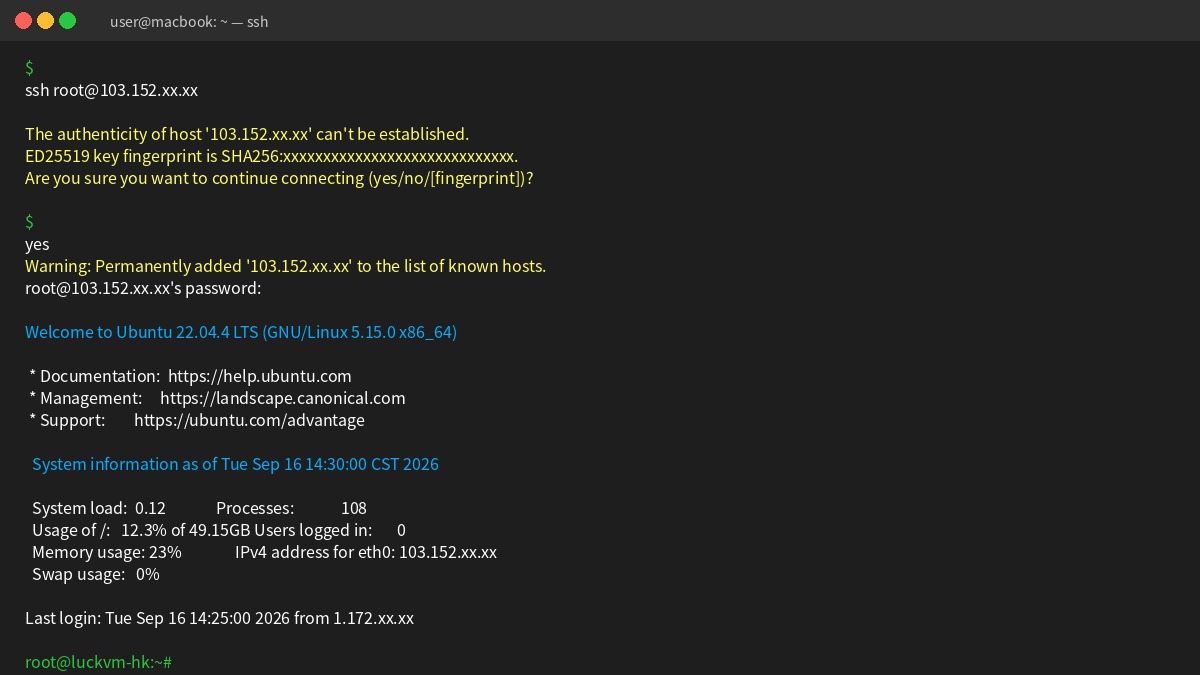Open the https://help.ubuntu.com documentation link
This screenshot has height=675, width=1200.
(260, 376)
